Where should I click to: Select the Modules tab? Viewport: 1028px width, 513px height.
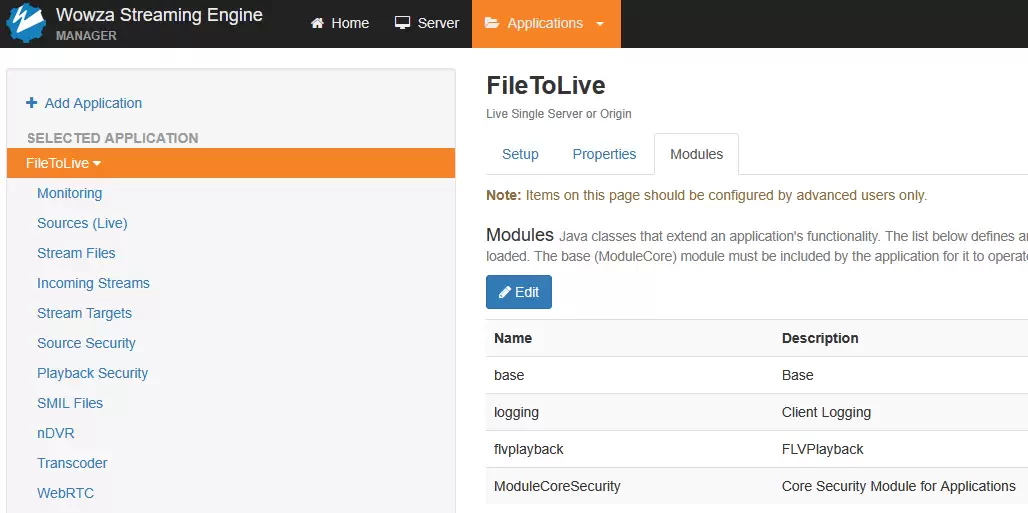coord(696,154)
